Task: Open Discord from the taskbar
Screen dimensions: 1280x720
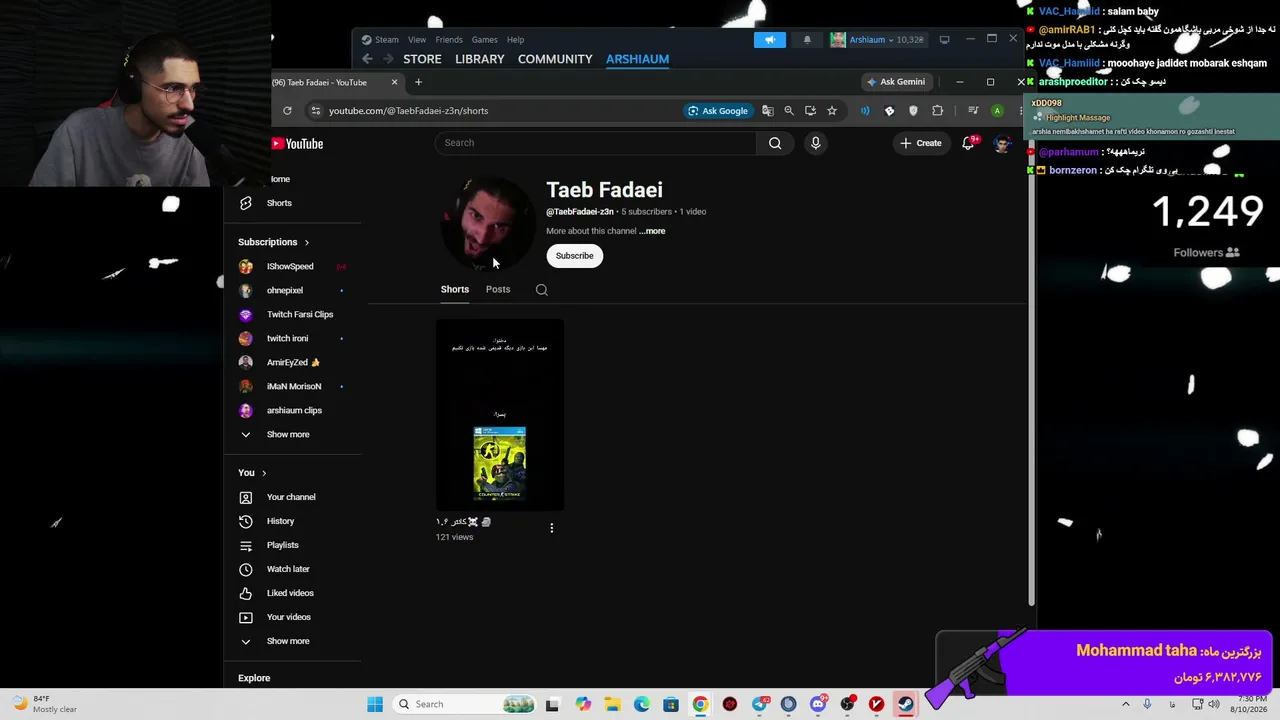Action: (818, 704)
